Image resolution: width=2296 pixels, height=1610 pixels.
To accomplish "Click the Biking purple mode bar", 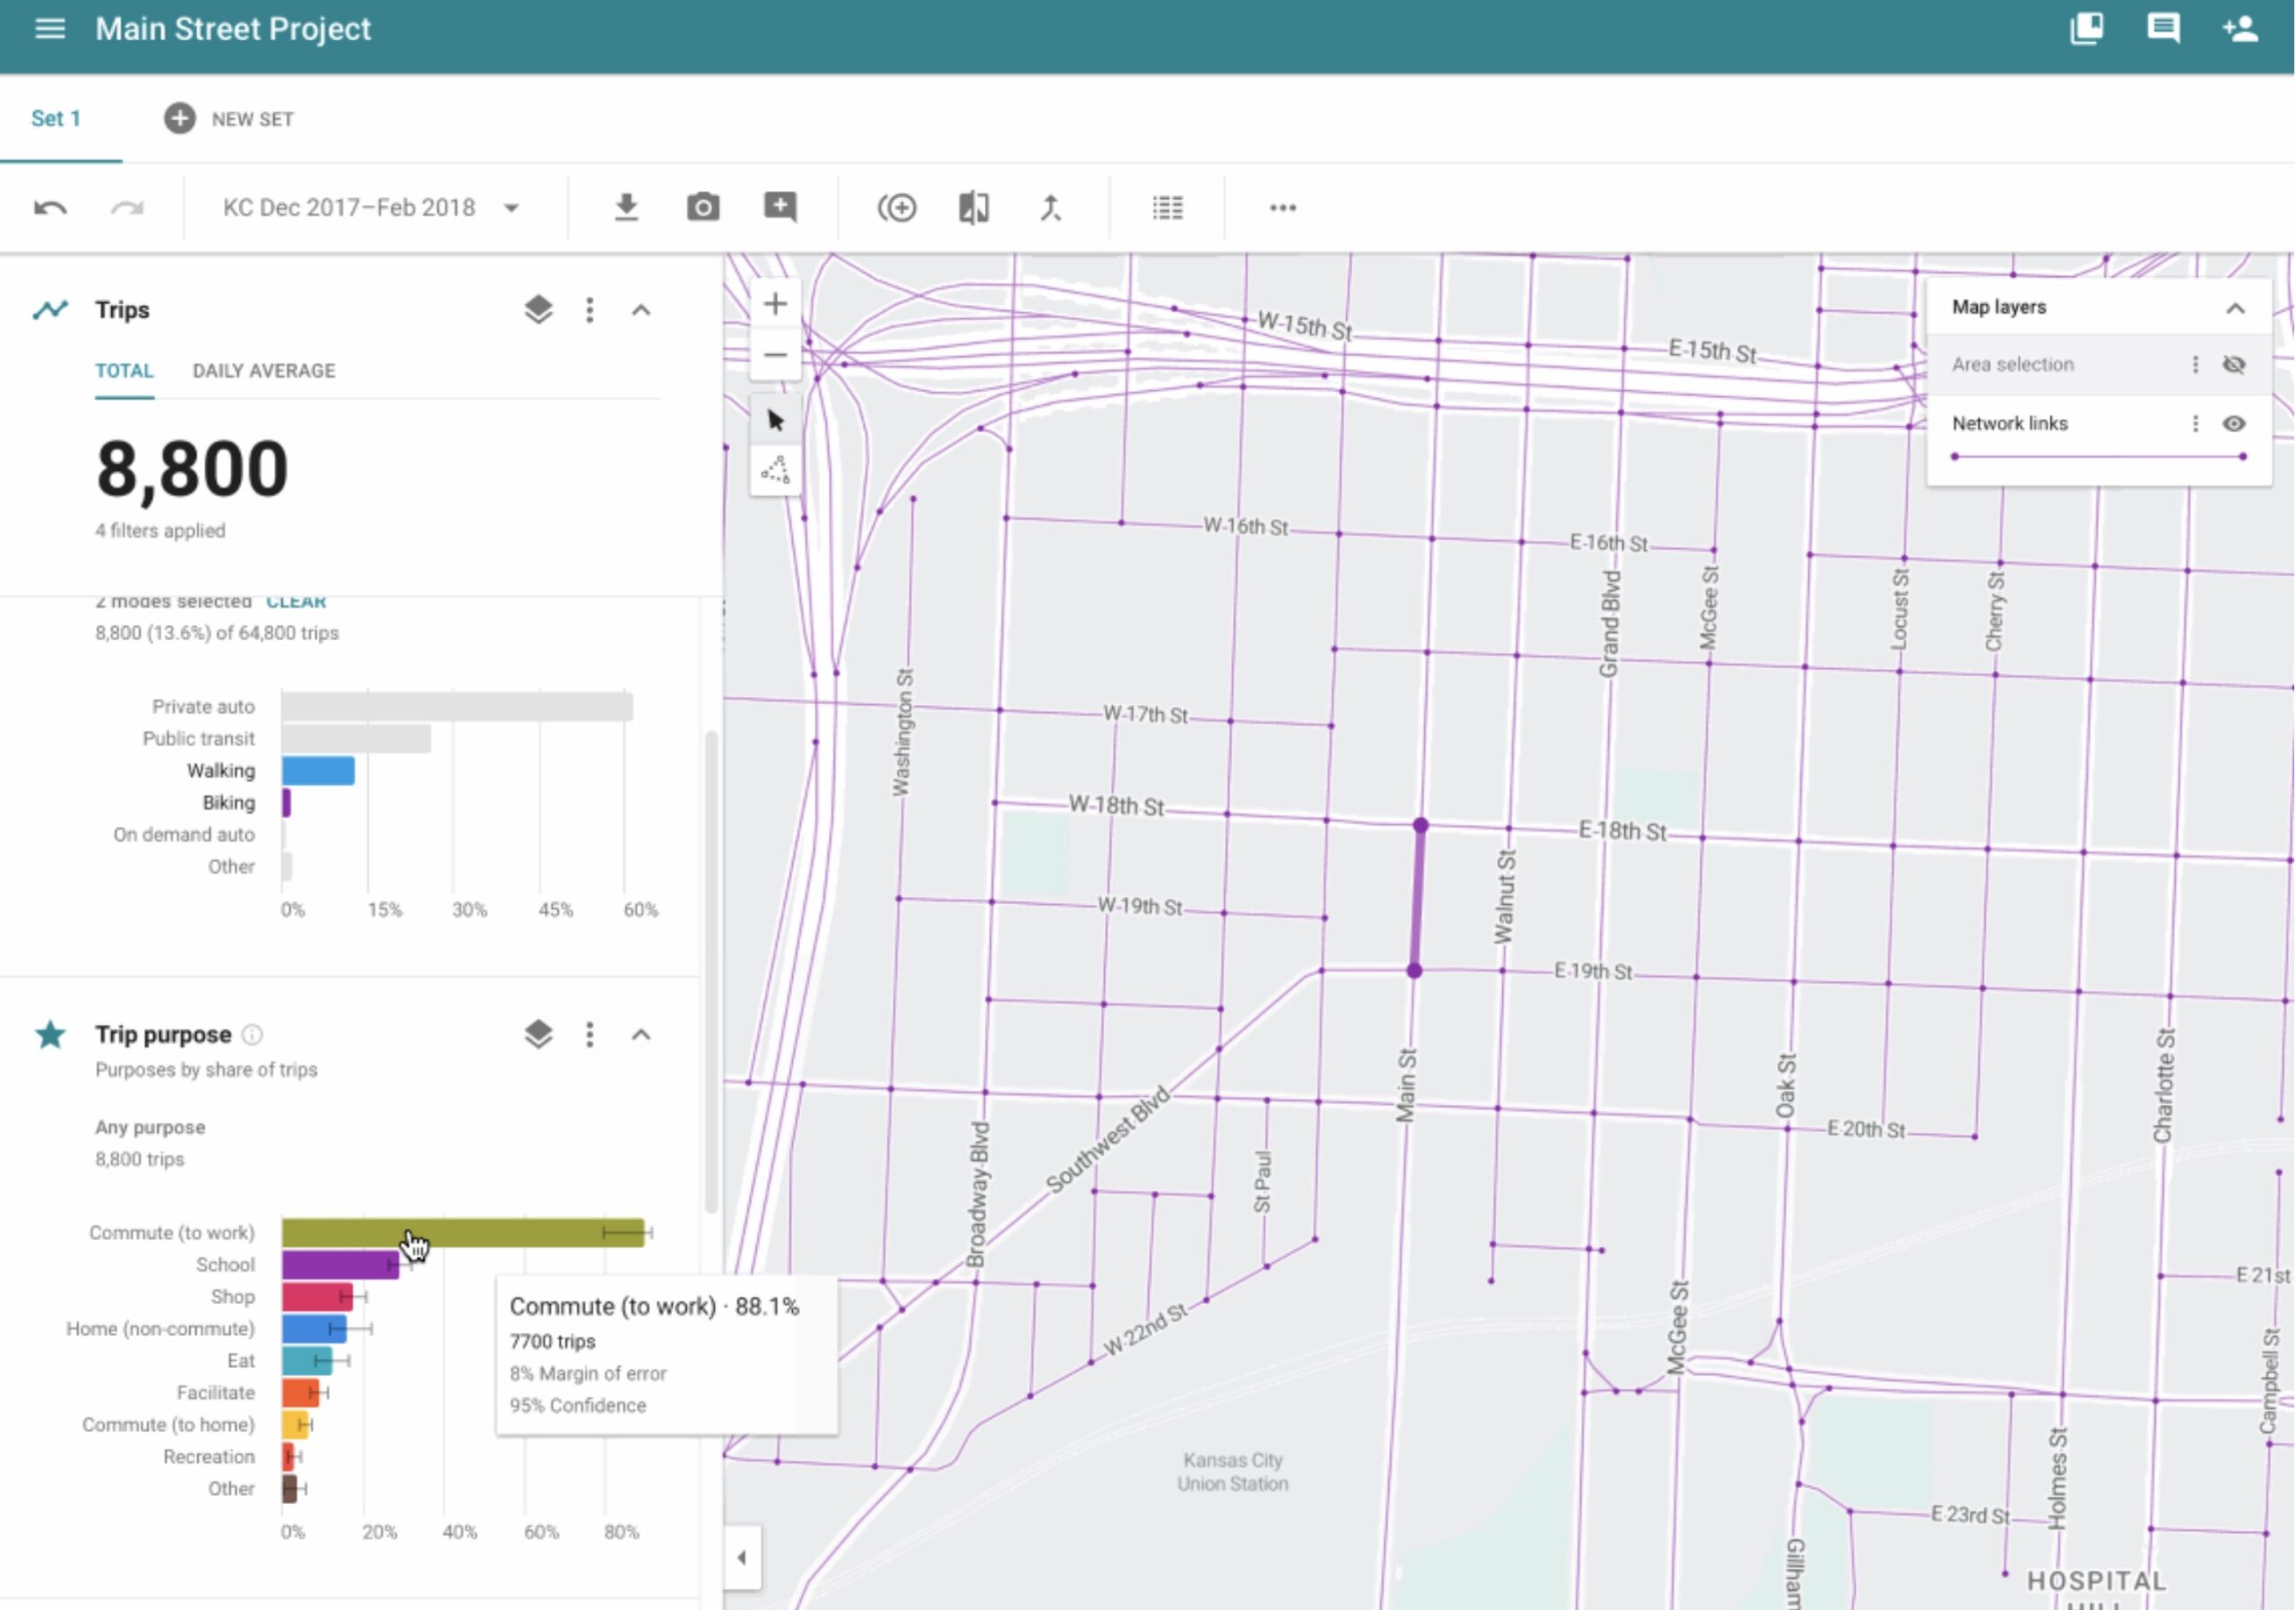I will tap(286, 803).
